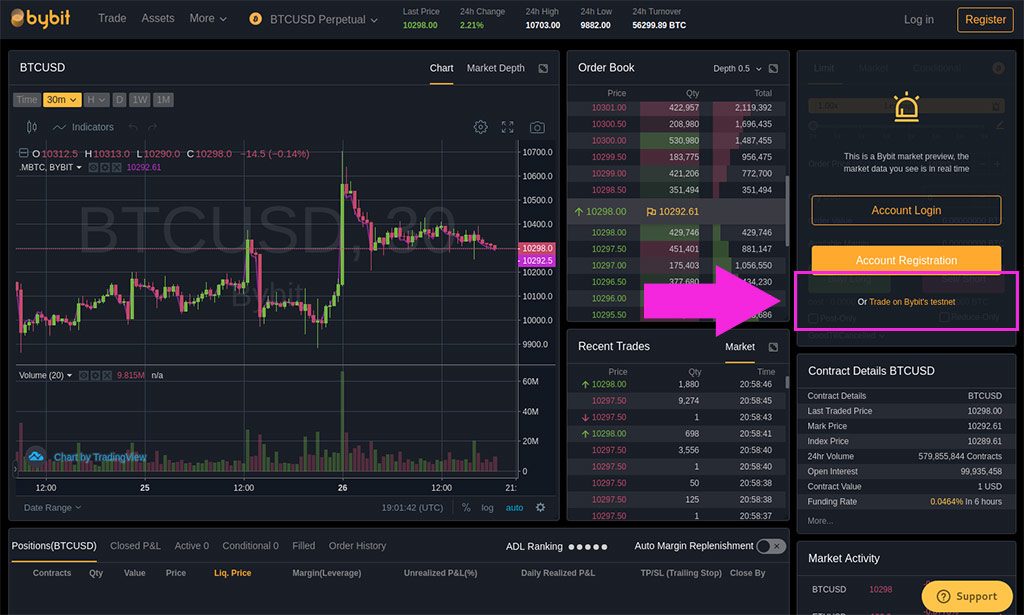Select the Positions(BTCUSD) tab
1024x615 pixels.
pyautogui.click(x=54, y=546)
